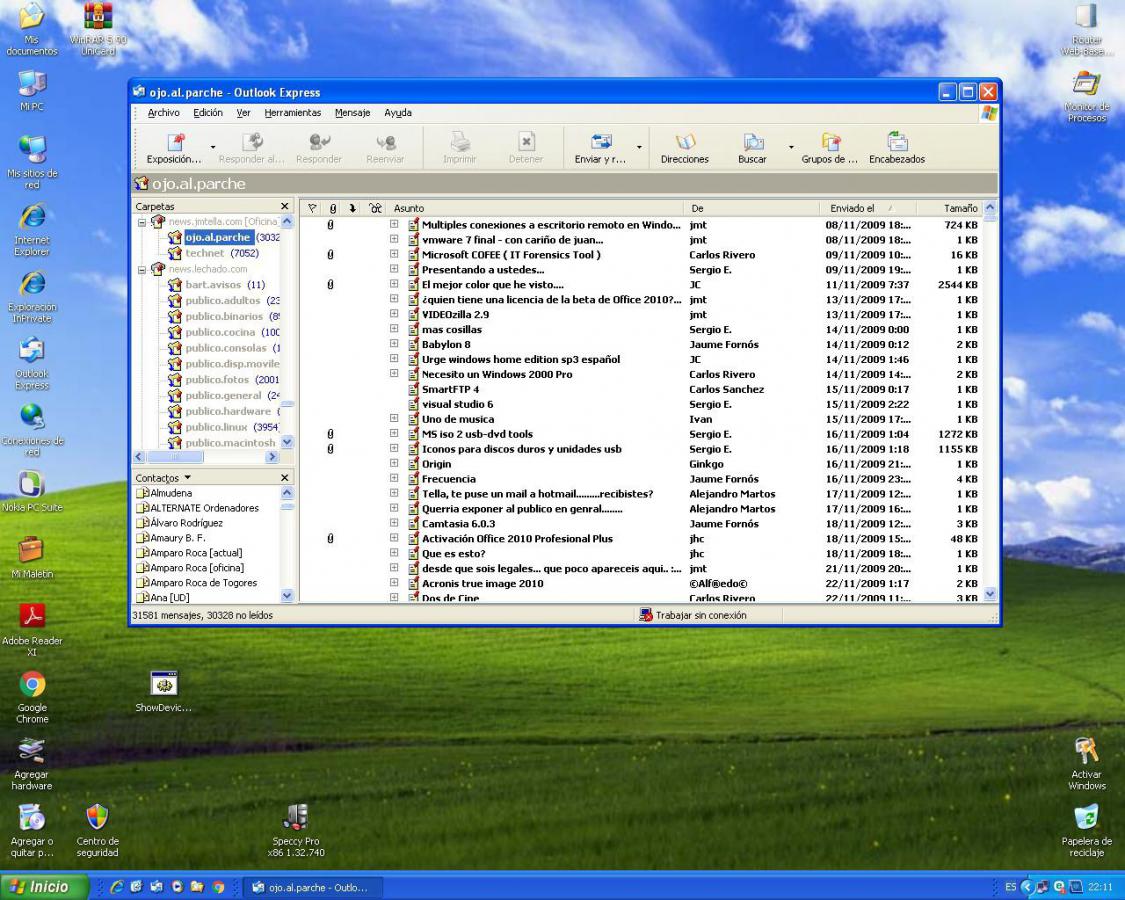Close the Contactos pane
Image resolution: width=1125 pixels, height=900 pixels.
(x=285, y=477)
